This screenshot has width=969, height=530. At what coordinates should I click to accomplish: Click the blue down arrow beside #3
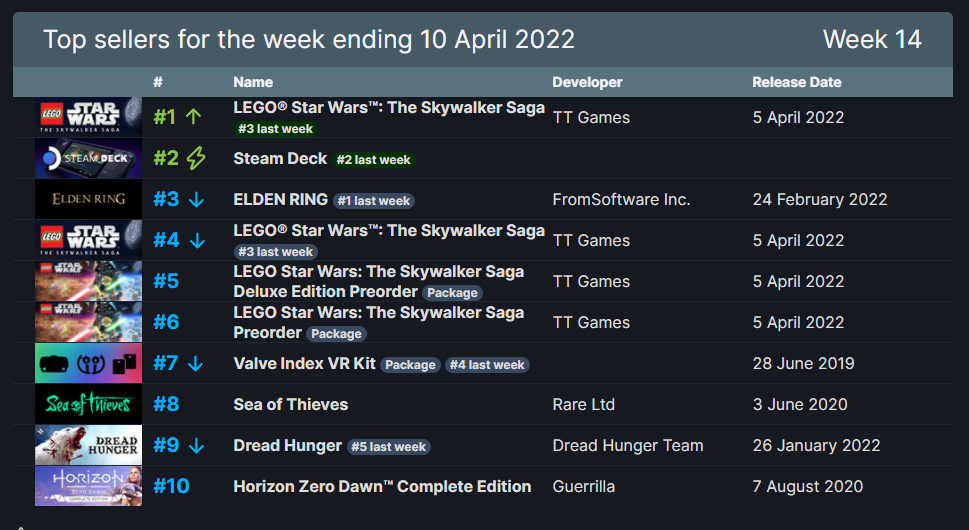tap(196, 199)
